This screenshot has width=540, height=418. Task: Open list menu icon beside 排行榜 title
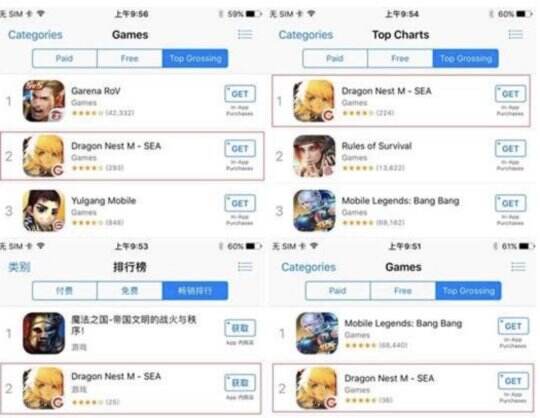pyautogui.click(x=245, y=267)
